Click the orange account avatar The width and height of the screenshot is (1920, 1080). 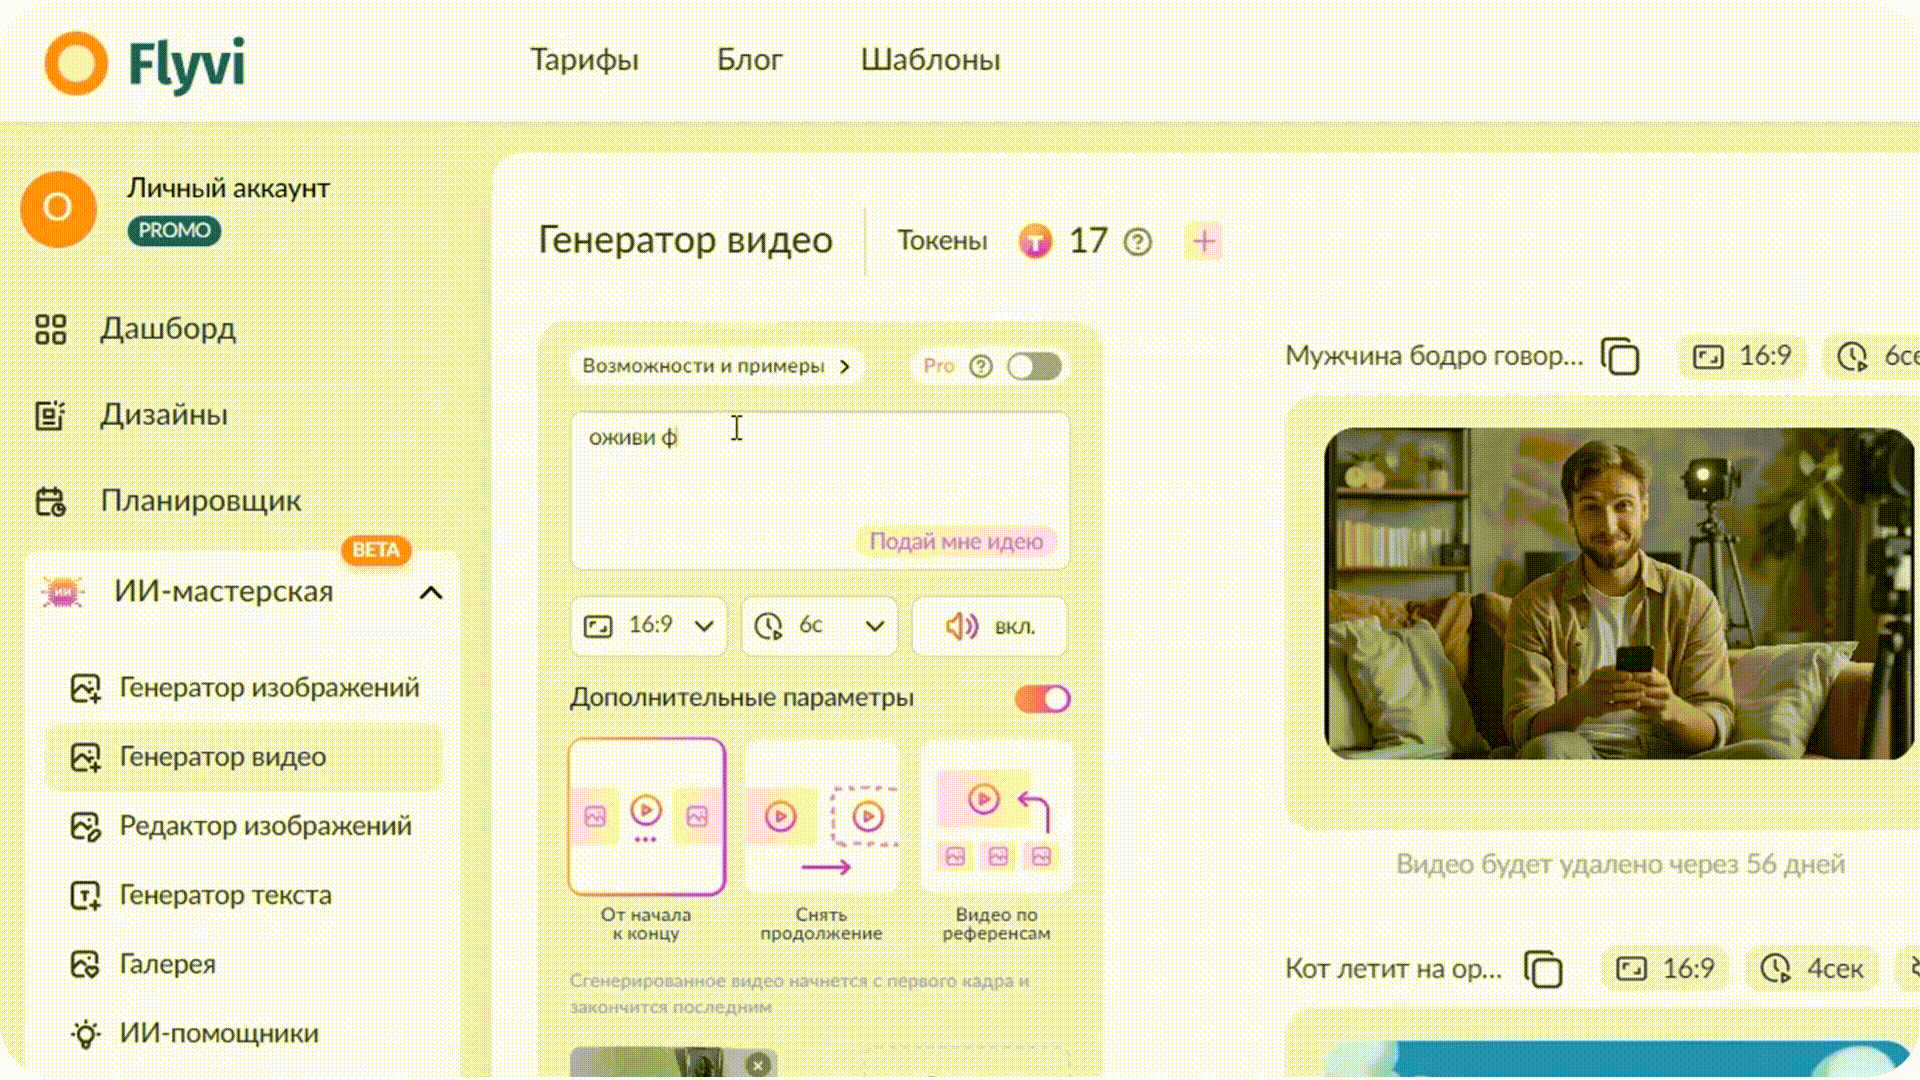tap(59, 208)
